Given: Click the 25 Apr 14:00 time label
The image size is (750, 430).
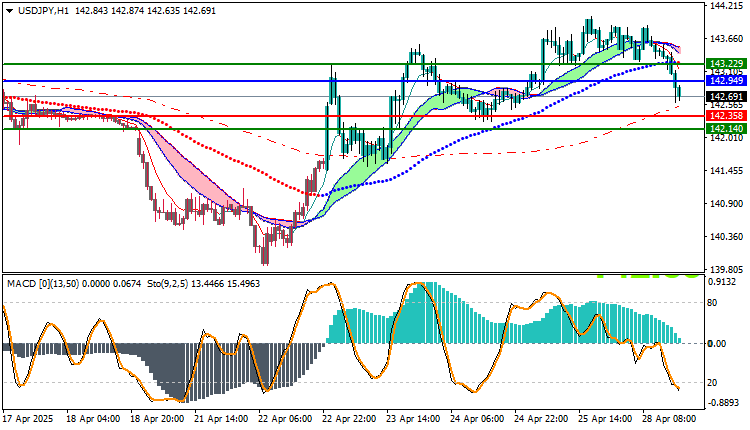Looking at the screenshot, I should [605, 419].
